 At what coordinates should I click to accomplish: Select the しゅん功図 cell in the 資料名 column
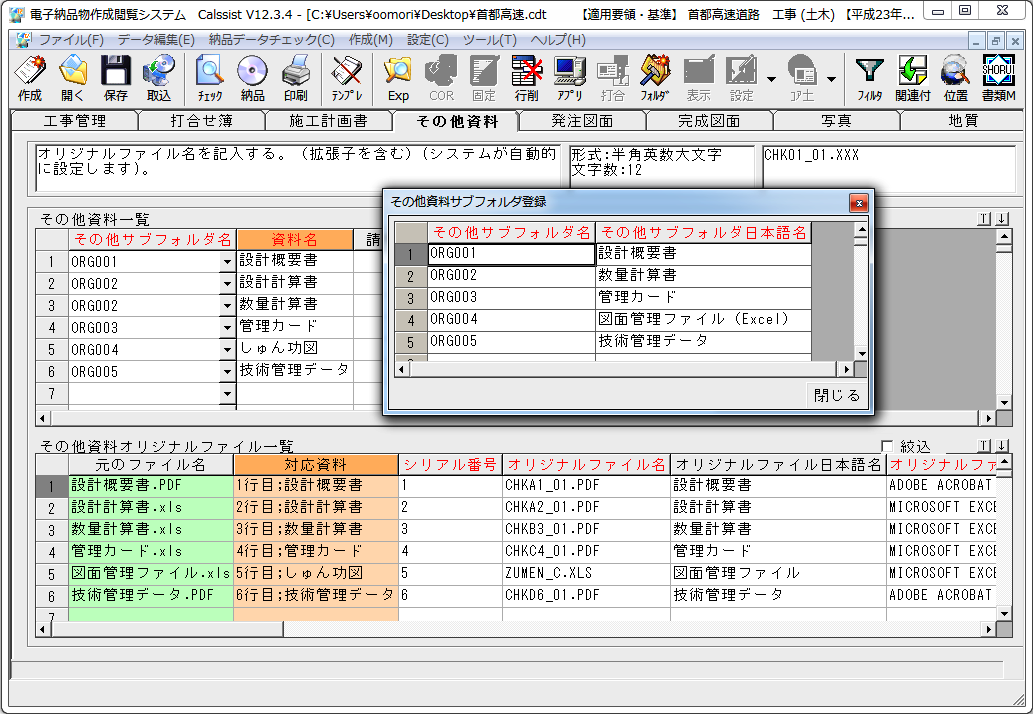tap(294, 349)
